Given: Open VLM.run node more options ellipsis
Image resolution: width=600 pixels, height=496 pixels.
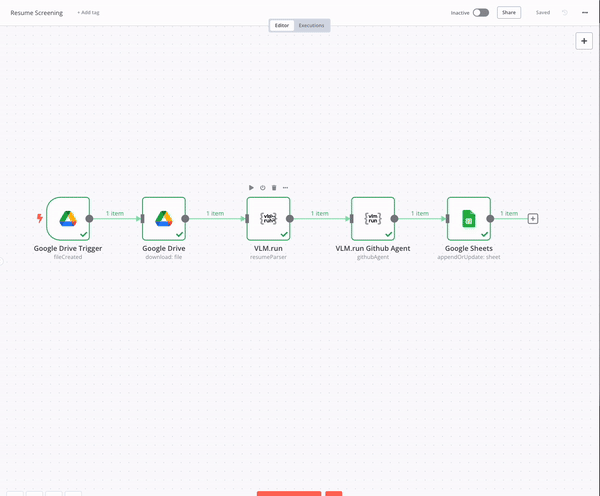Looking at the screenshot, I should (285, 188).
